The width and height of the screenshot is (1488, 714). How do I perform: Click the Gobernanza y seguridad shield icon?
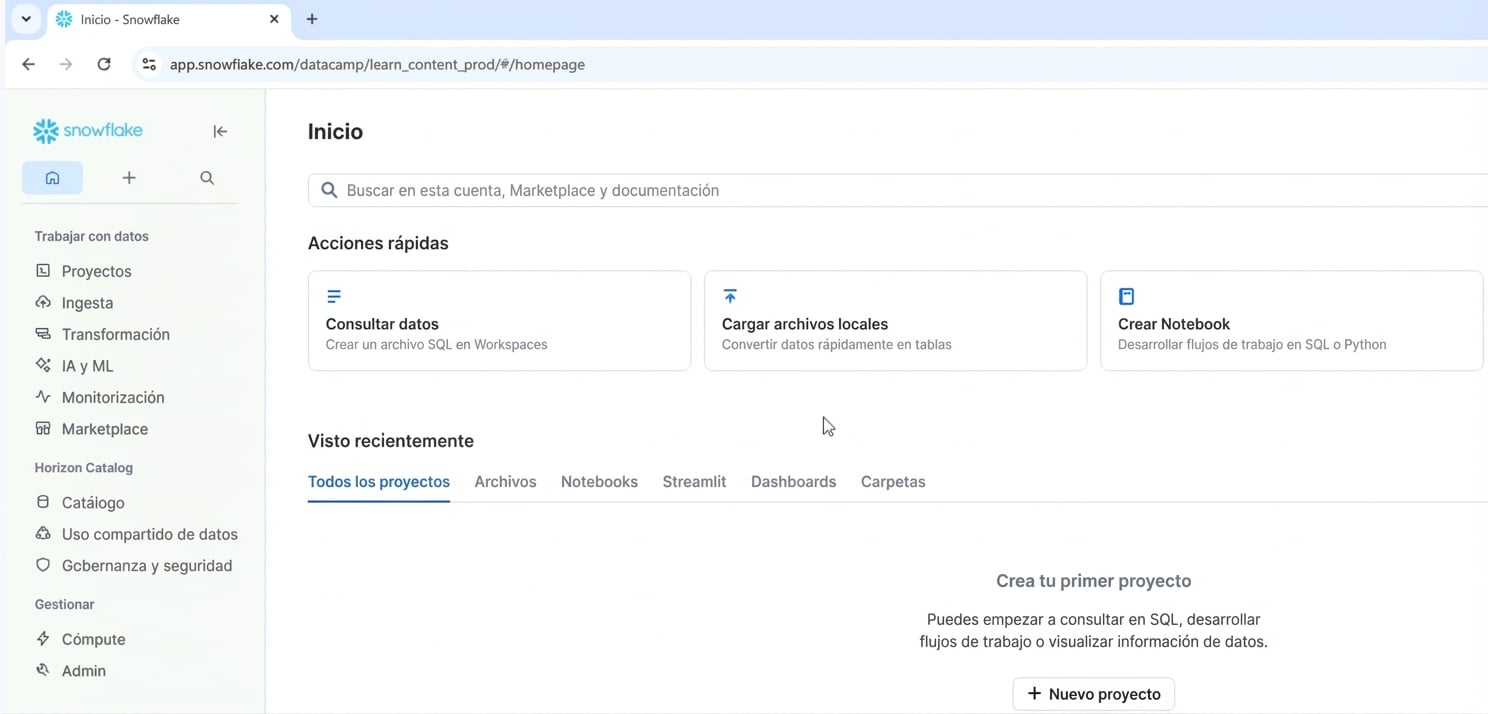43,565
